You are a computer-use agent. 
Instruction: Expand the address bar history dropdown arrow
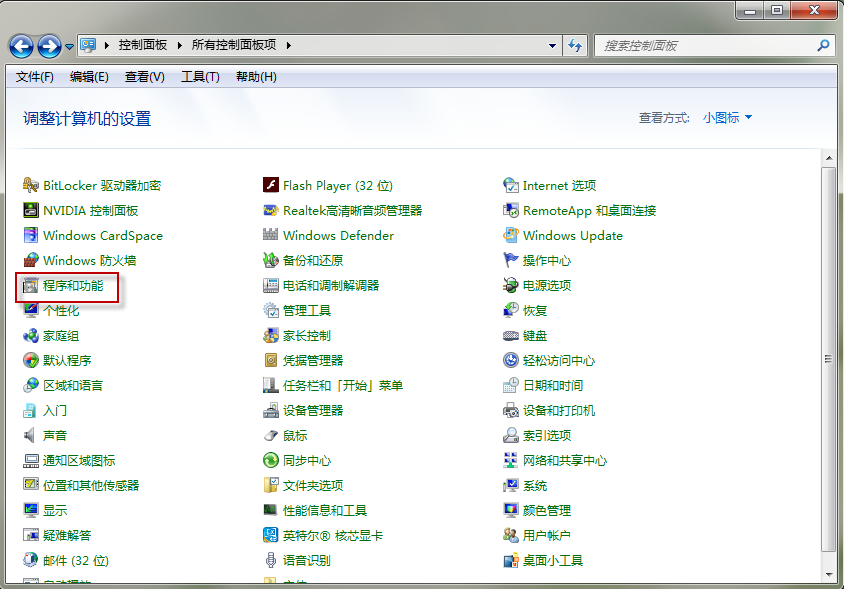[552, 46]
